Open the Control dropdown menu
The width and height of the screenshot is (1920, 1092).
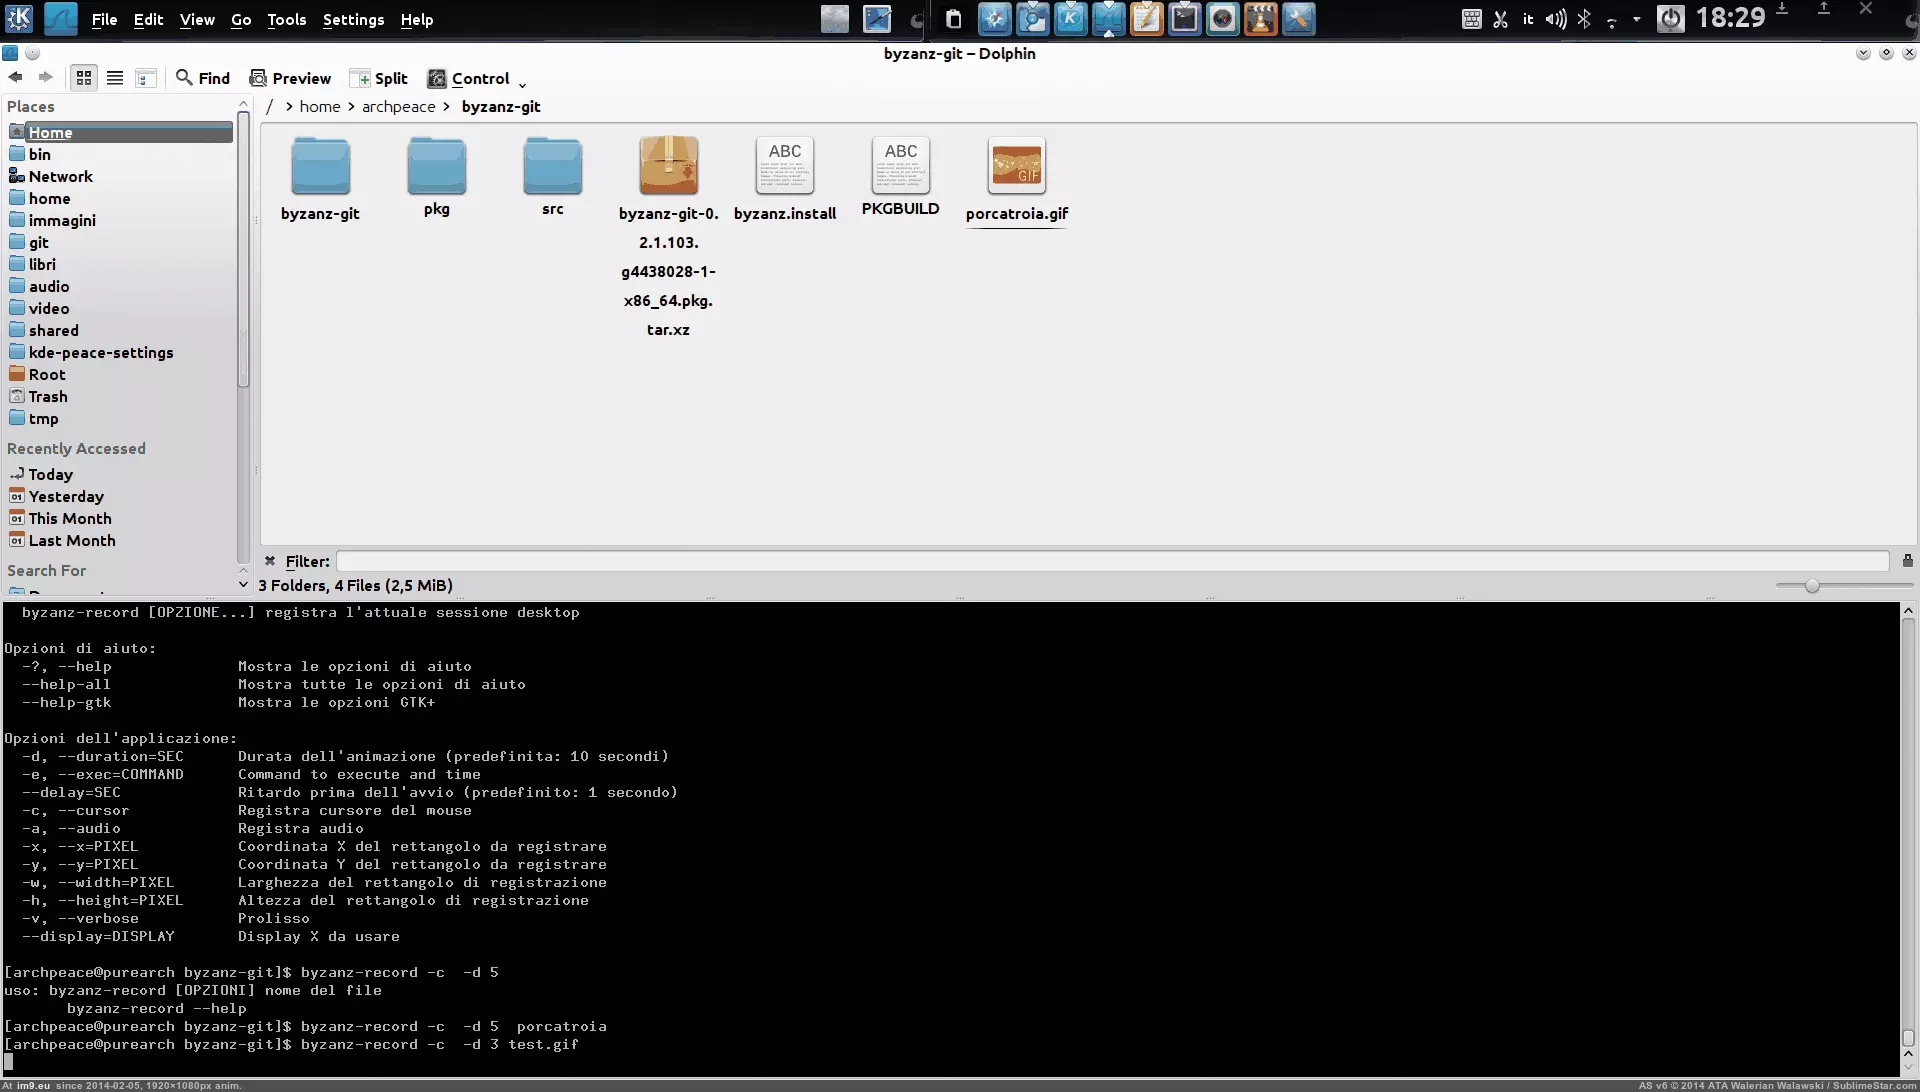(x=476, y=78)
